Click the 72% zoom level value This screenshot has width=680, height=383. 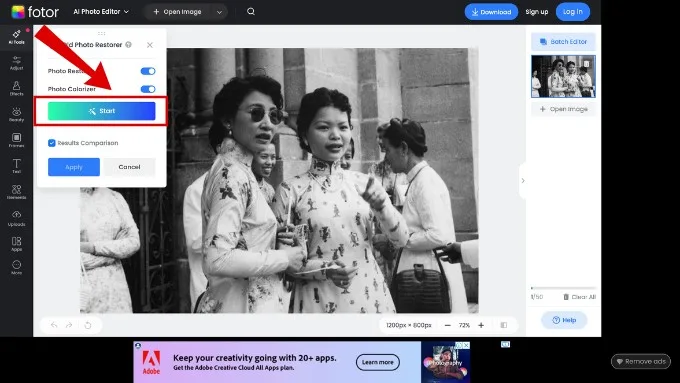point(464,325)
